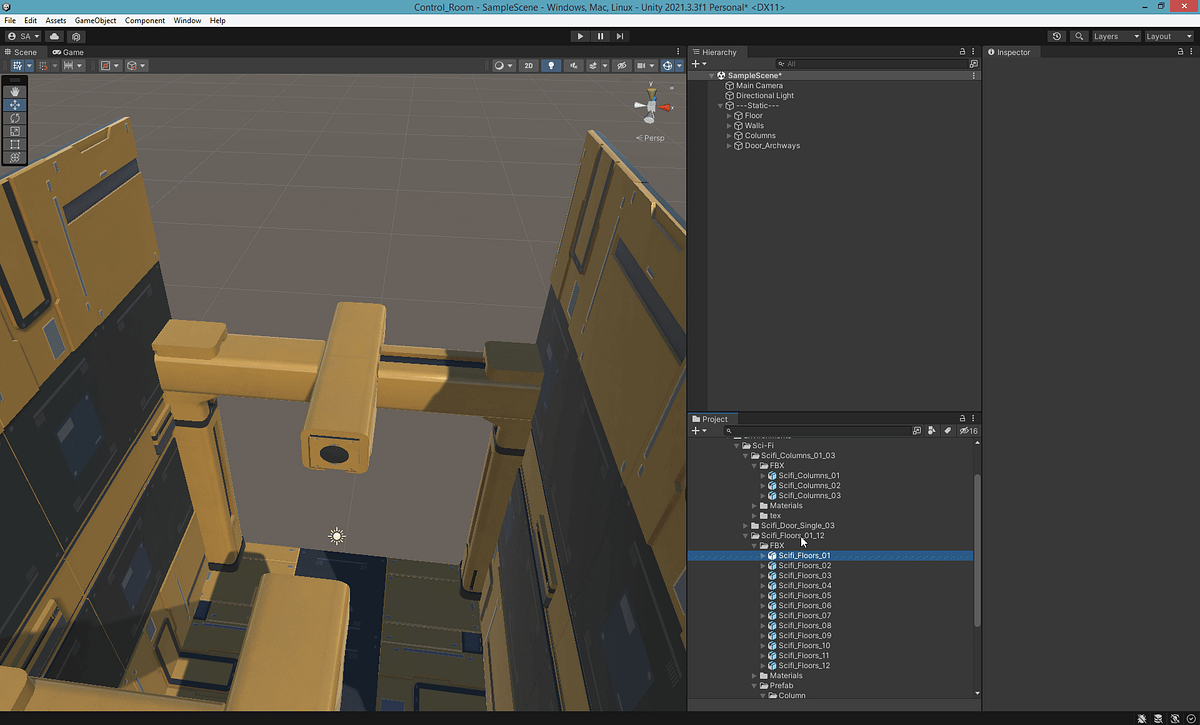
Task: Select Directional Light in the Hierarchy
Action: tap(767, 95)
